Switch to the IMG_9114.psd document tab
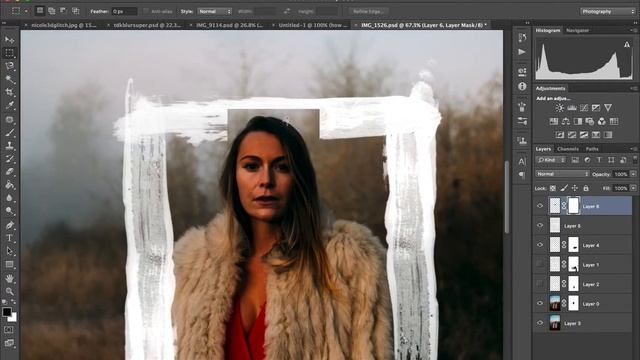The image size is (640, 360). point(229,25)
